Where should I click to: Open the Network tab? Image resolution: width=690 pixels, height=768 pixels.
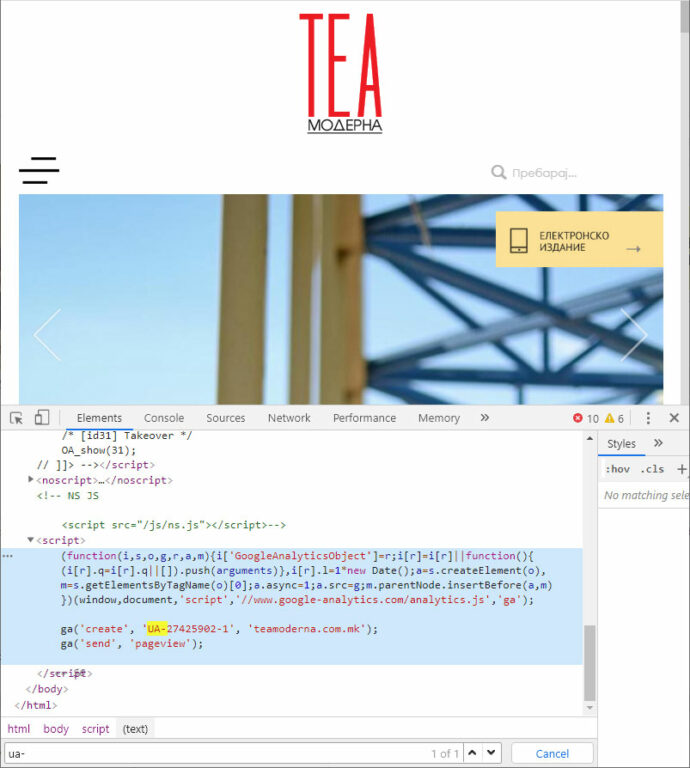click(289, 418)
